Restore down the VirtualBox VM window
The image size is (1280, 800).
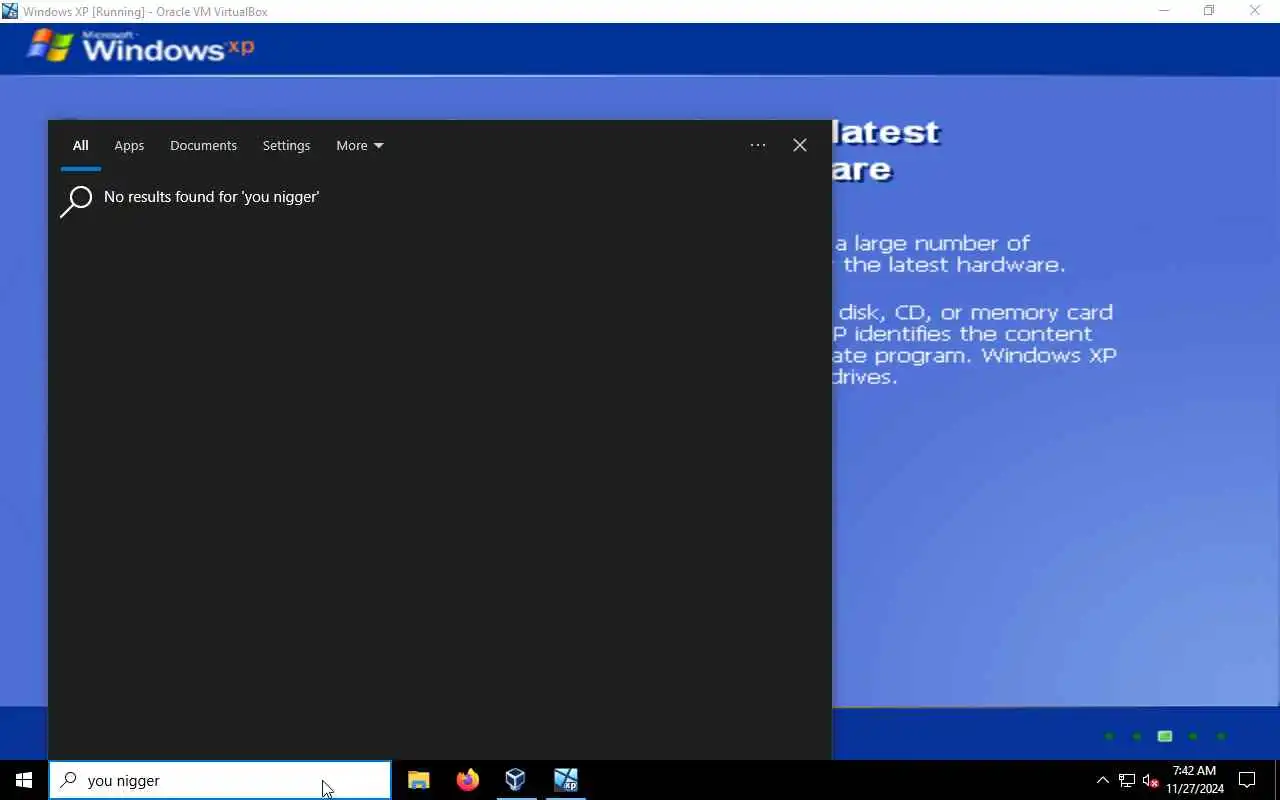1209,11
